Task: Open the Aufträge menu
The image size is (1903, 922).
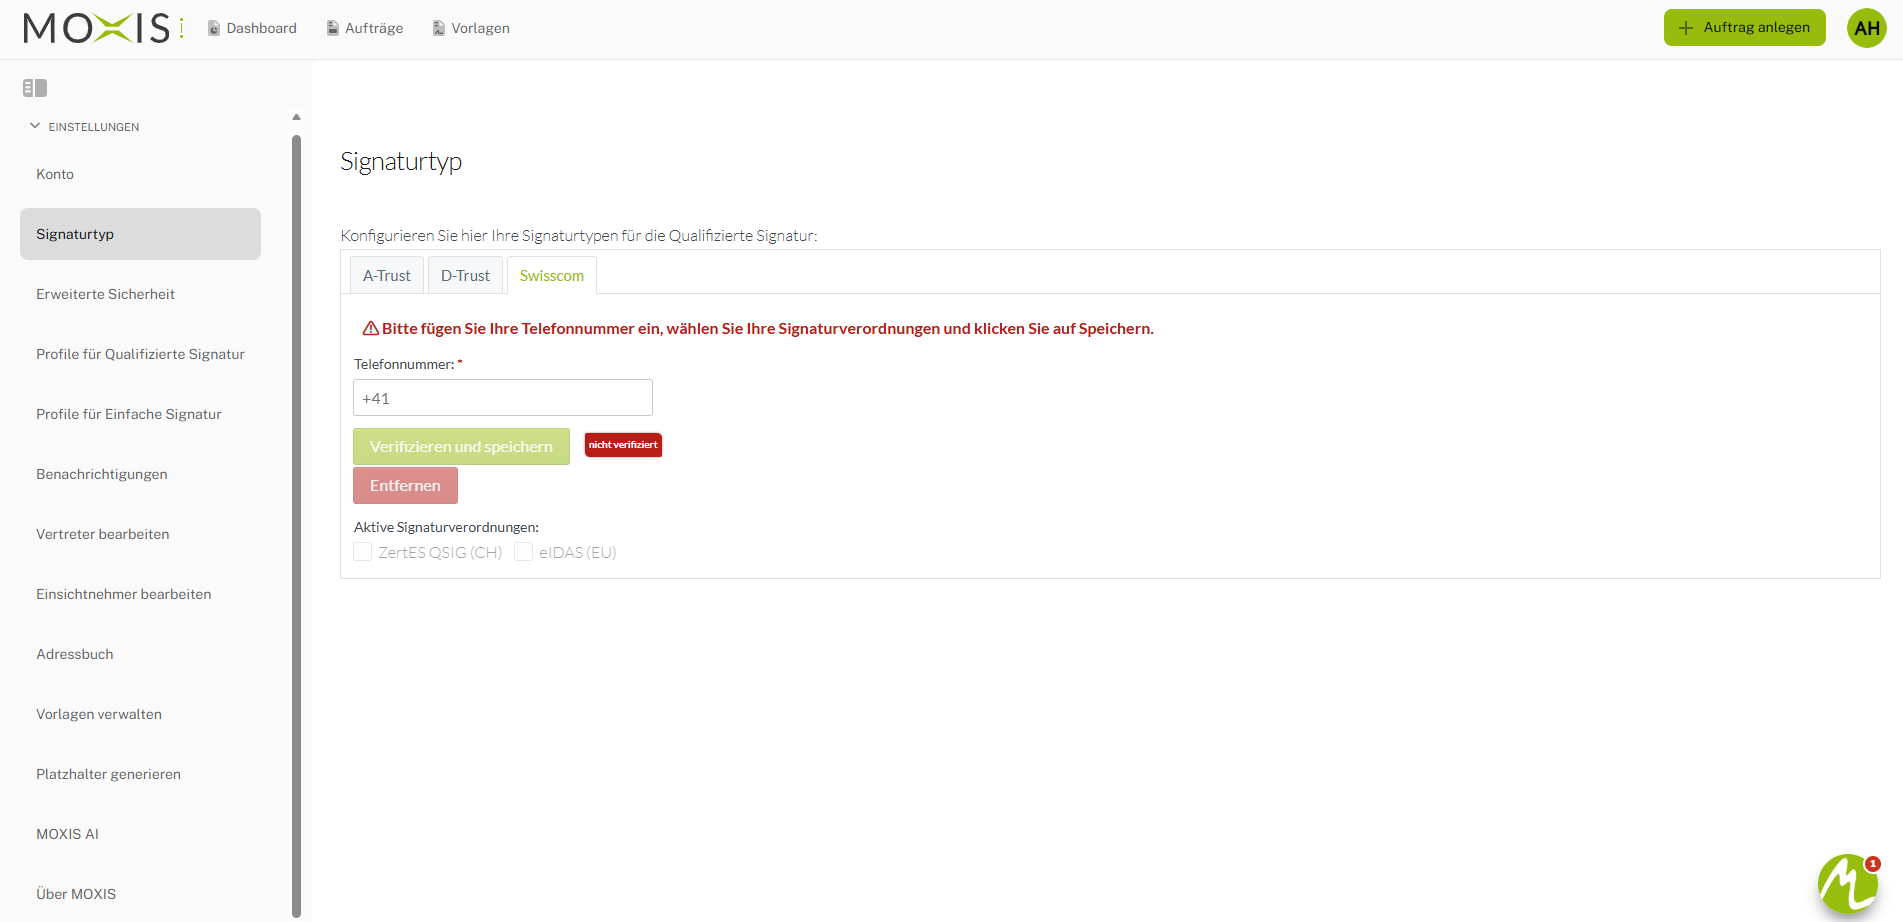Action: tap(365, 28)
